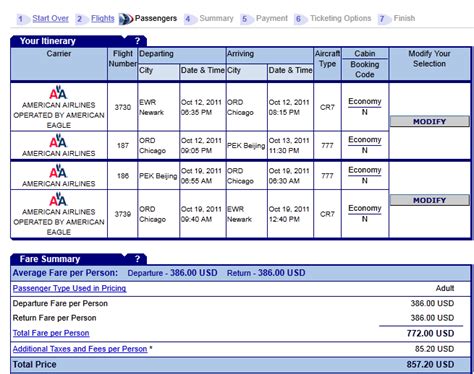Click the 772.00 USD total fare value
The image size is (474, 374).
pyautogui.click(x=430, y=333)
